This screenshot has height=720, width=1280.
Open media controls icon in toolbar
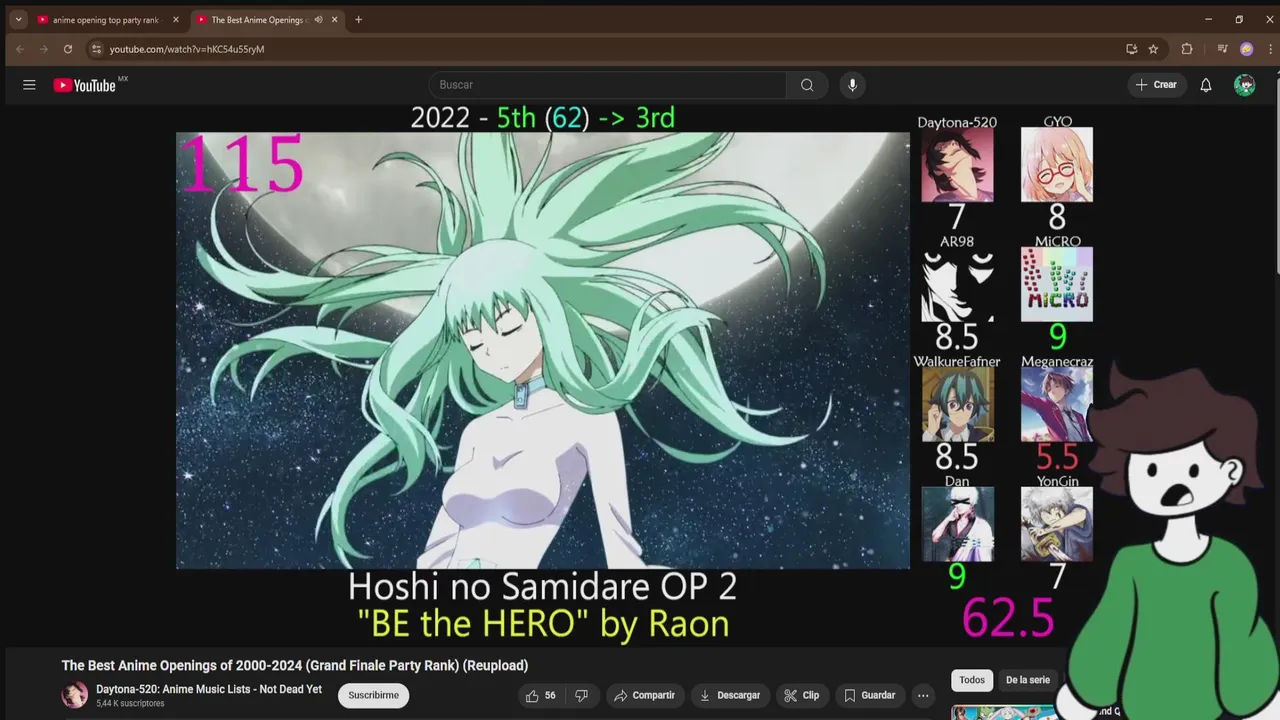click(x=1222, y=49)
